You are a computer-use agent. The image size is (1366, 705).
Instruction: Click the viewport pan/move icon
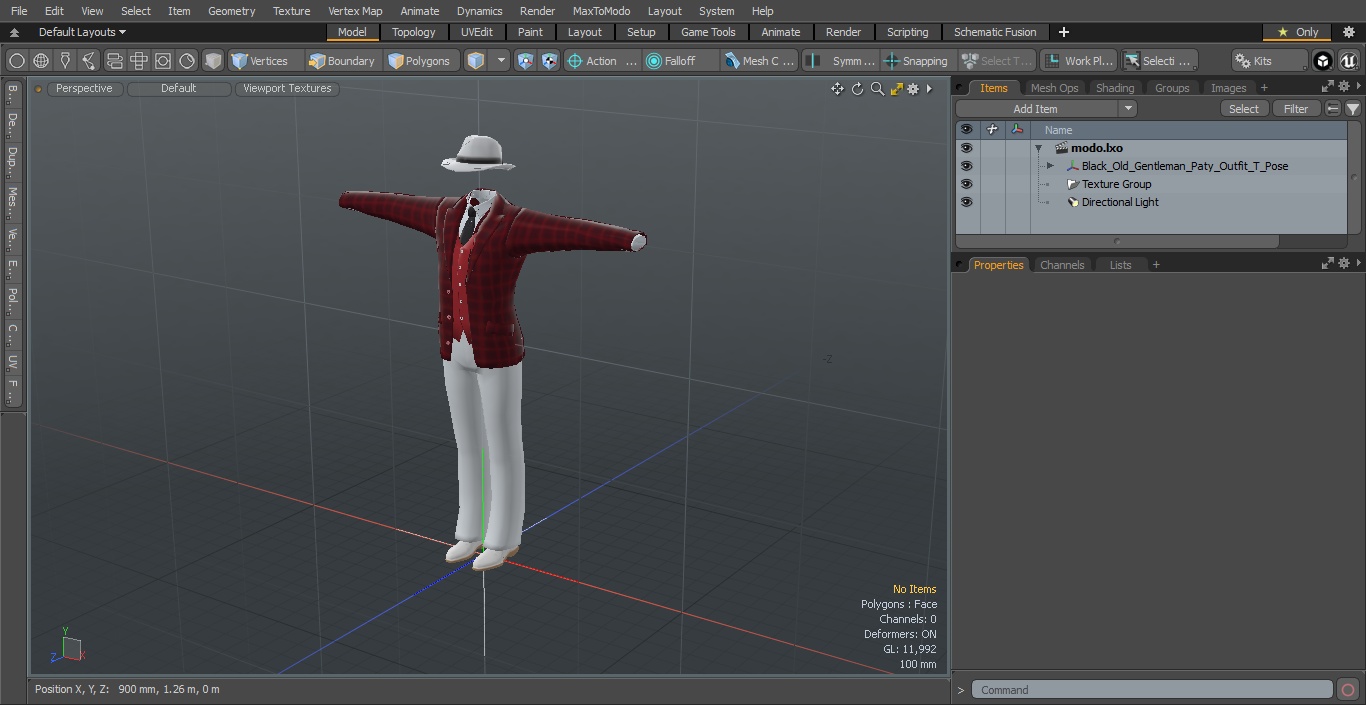pos(837,89)
